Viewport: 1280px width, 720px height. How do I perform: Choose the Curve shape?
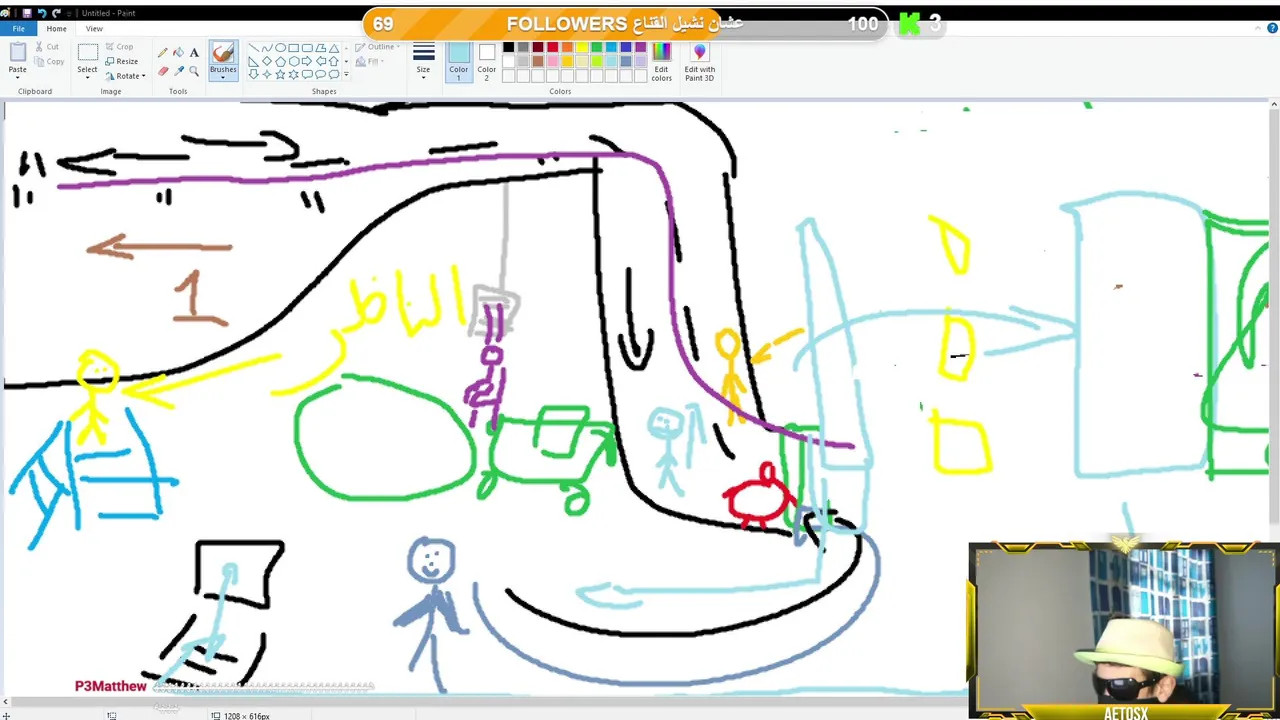[267, 48]
